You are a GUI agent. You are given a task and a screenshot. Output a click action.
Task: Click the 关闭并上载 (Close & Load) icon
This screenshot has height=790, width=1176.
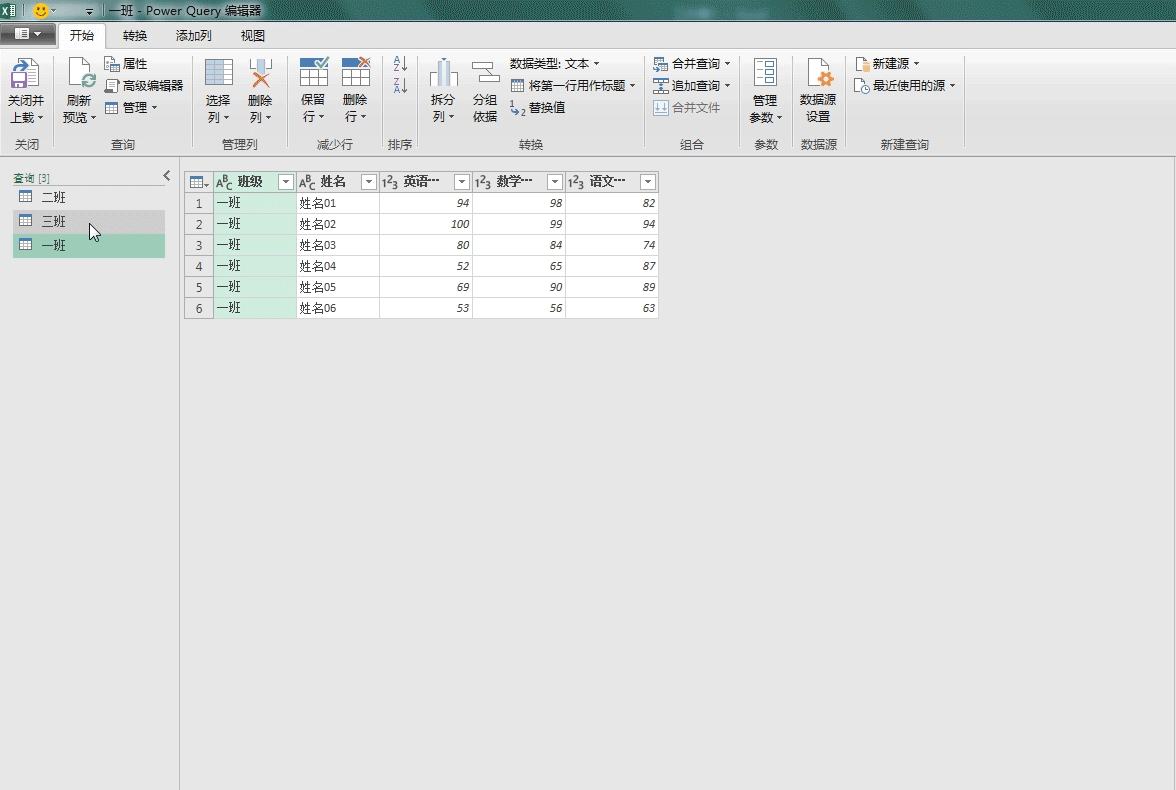pyautogui.click(x=25, y=76)
